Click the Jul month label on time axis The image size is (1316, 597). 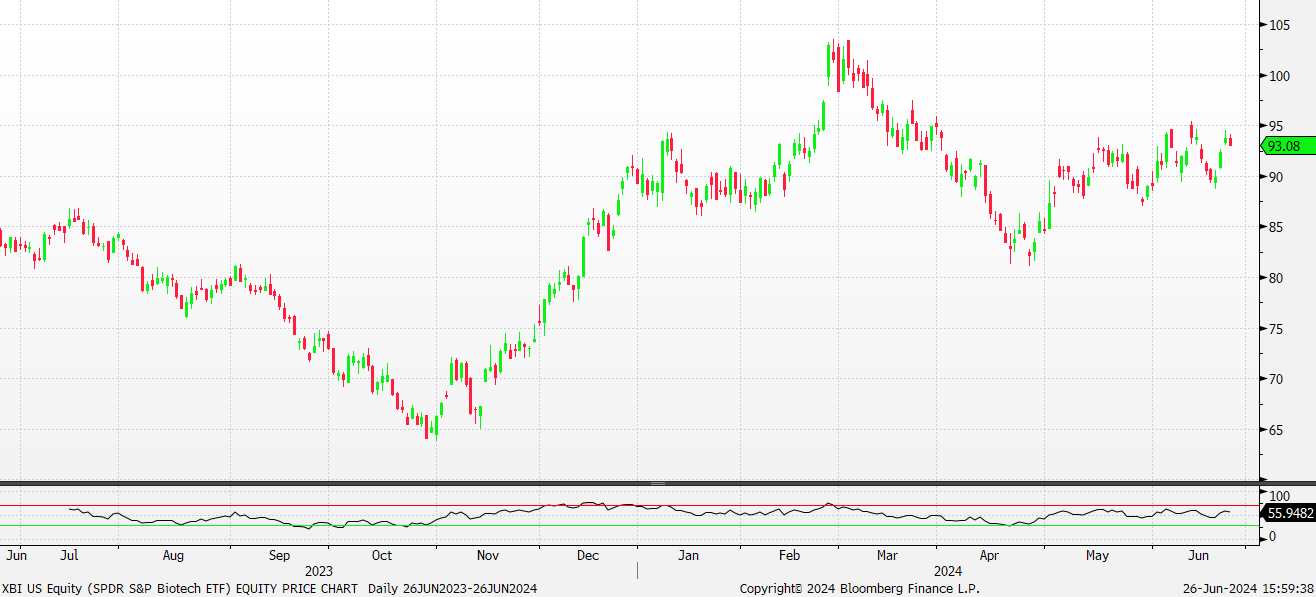[x=70, y=554]
